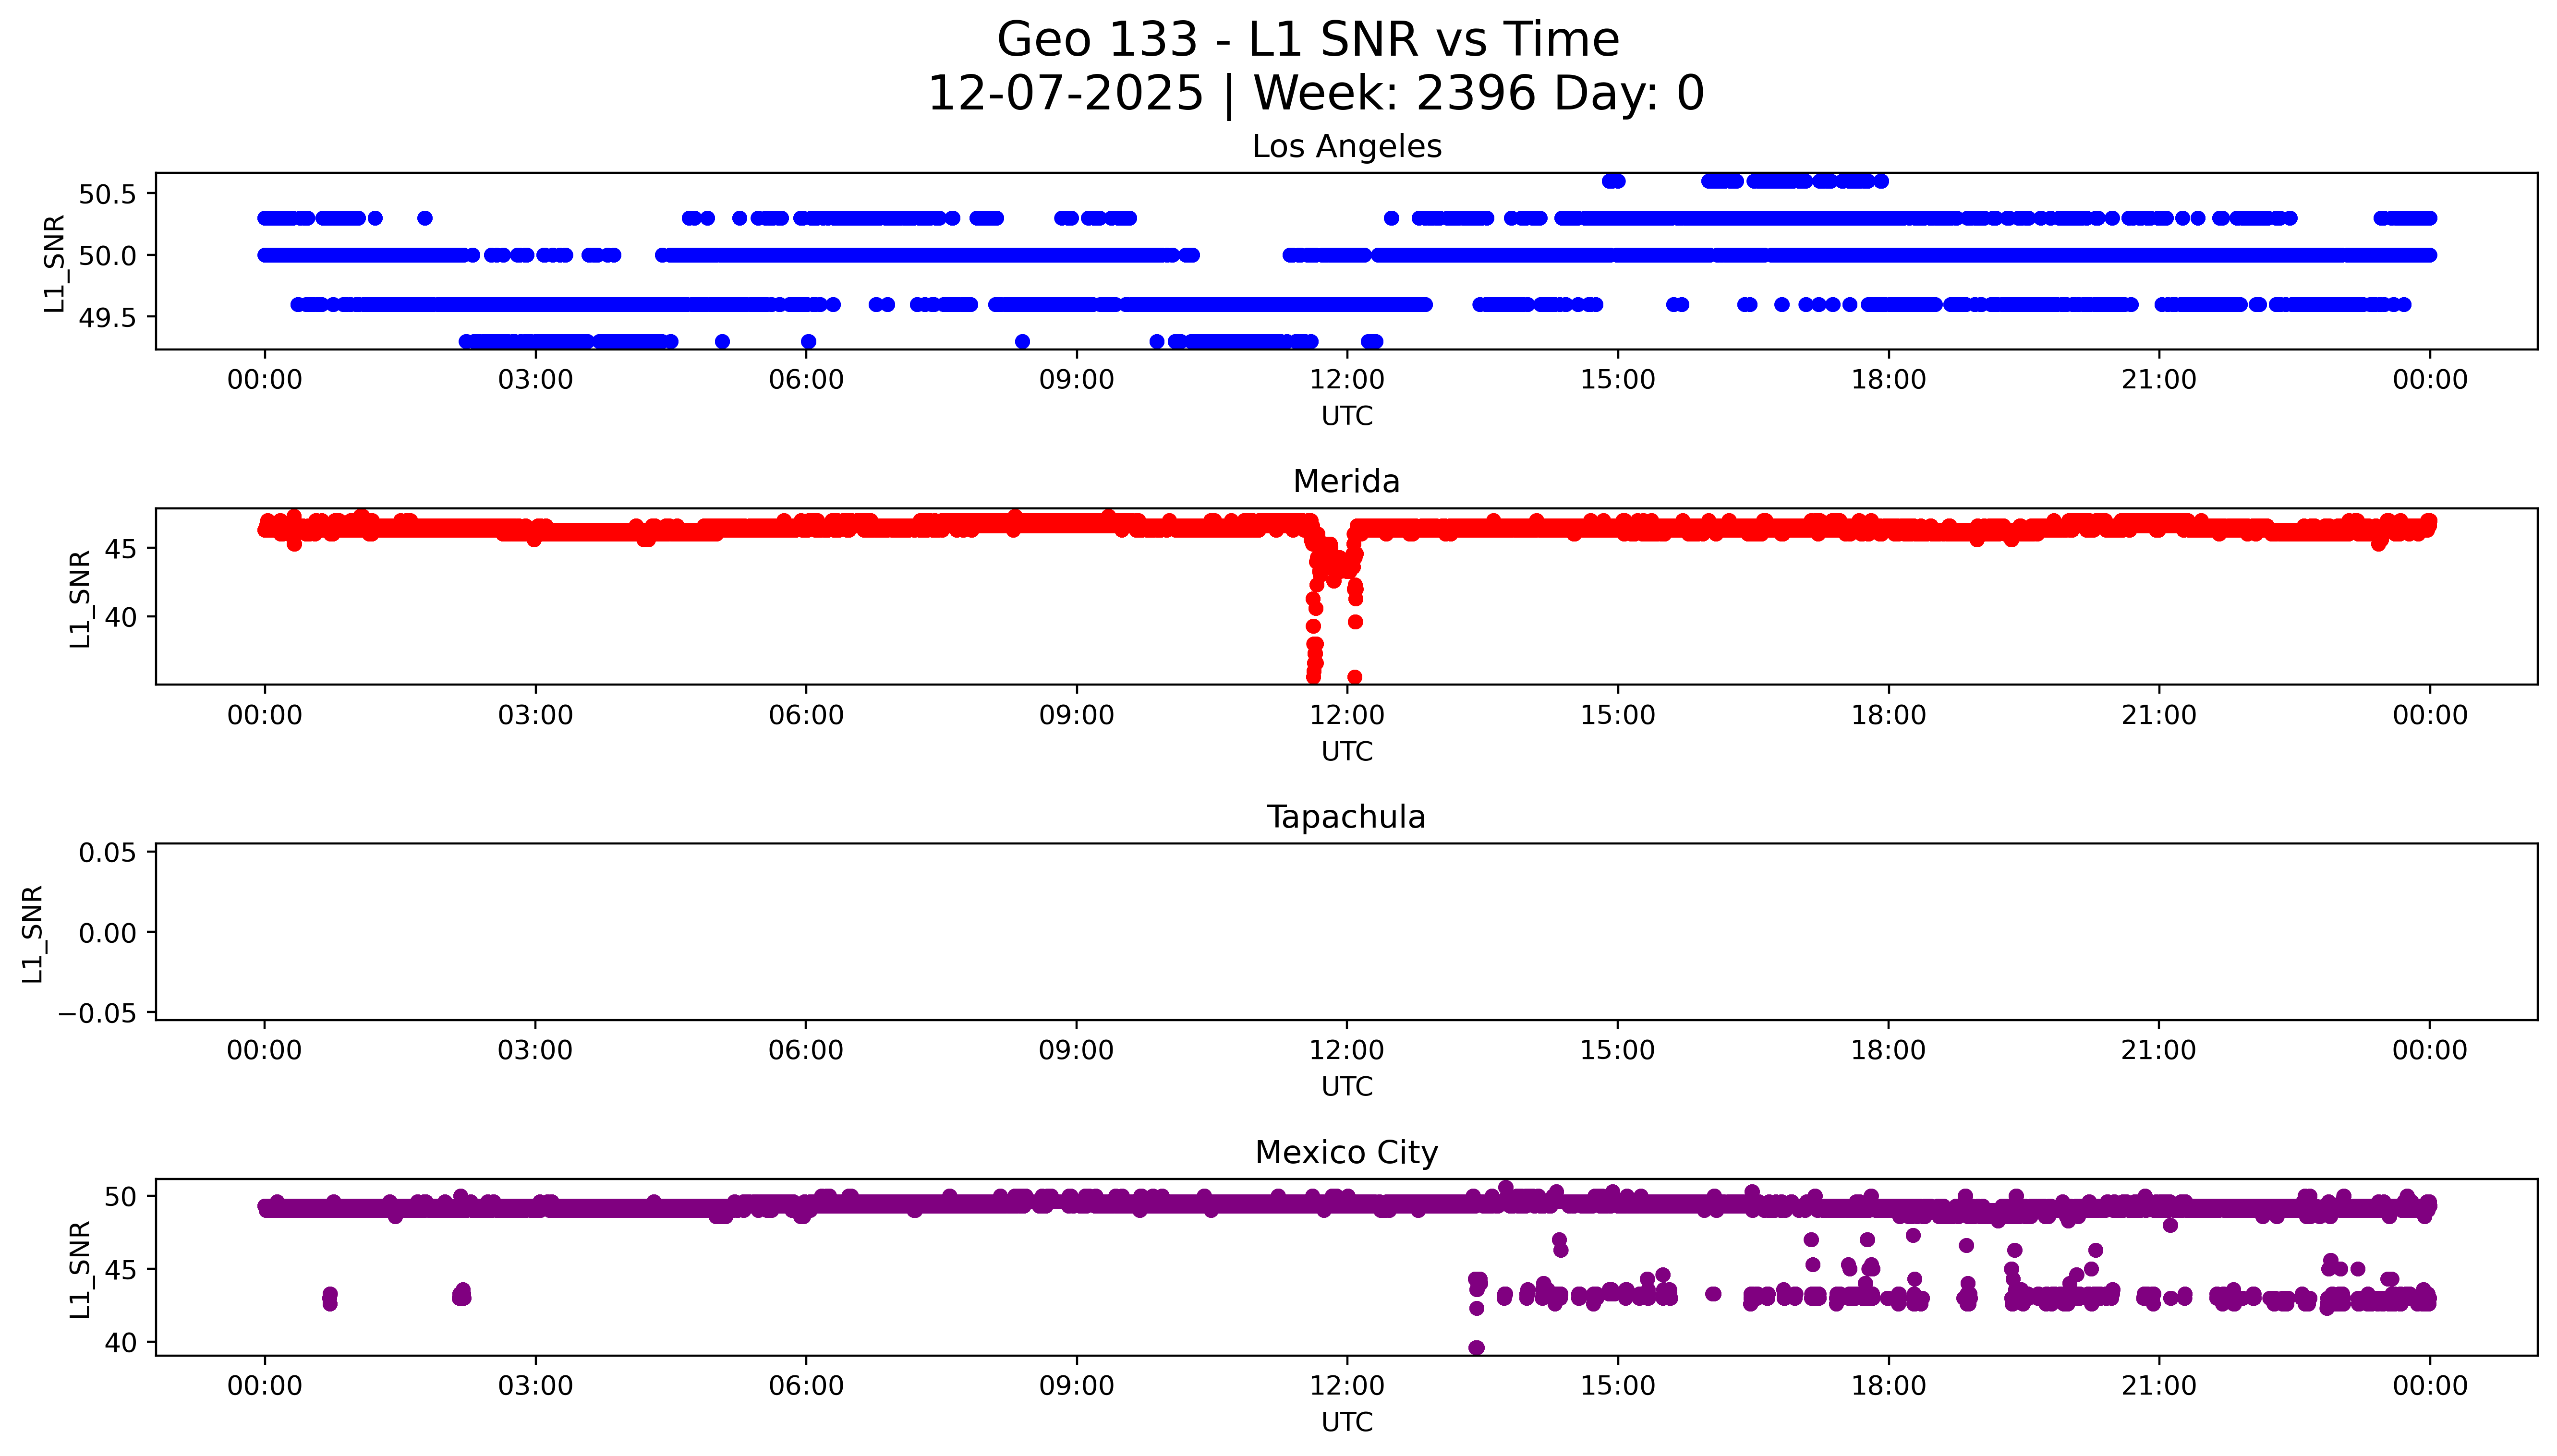Click the center of the empty Tapachula plot area
The height and width of the screenshot is (1456, 2557).
1346,932
